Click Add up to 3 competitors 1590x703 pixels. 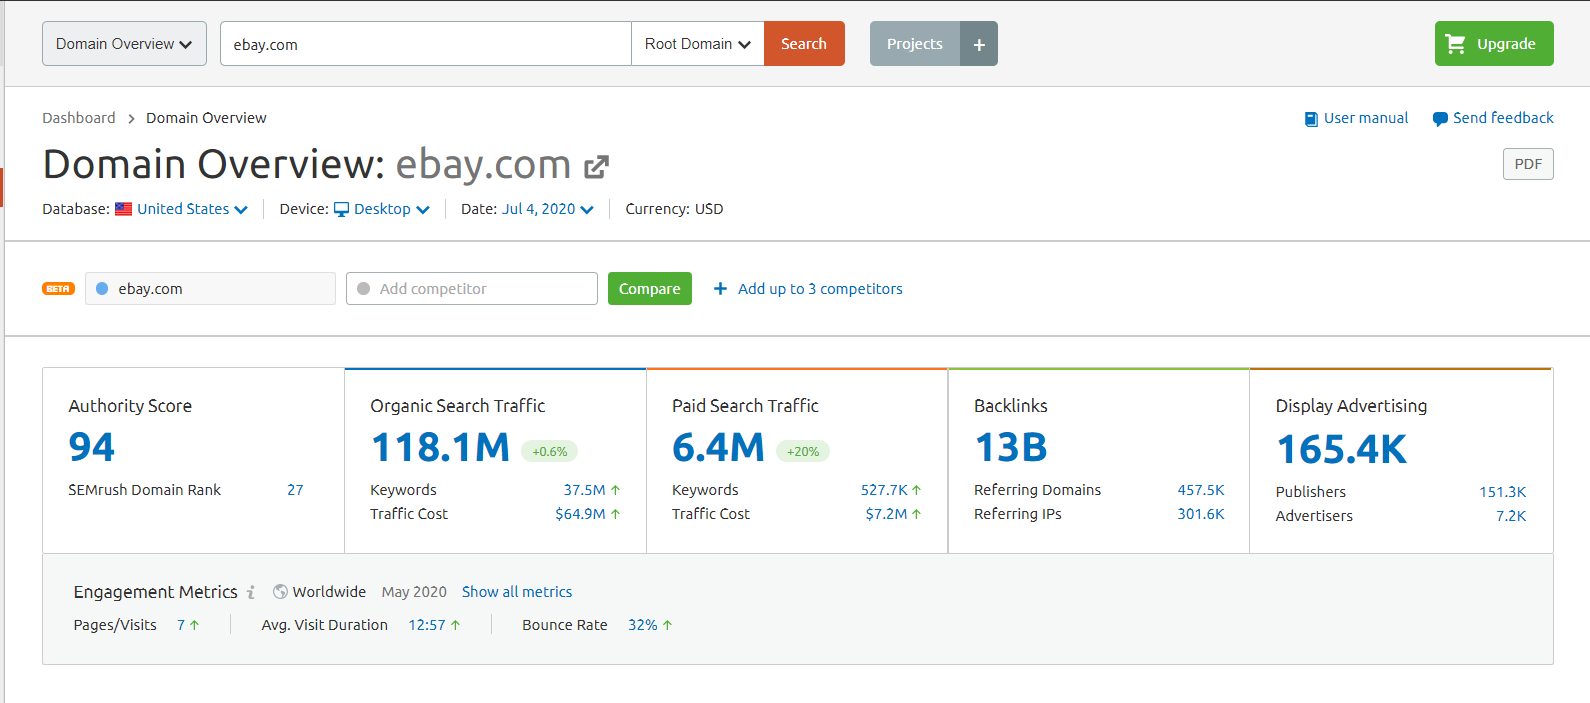tap(820, 289)
